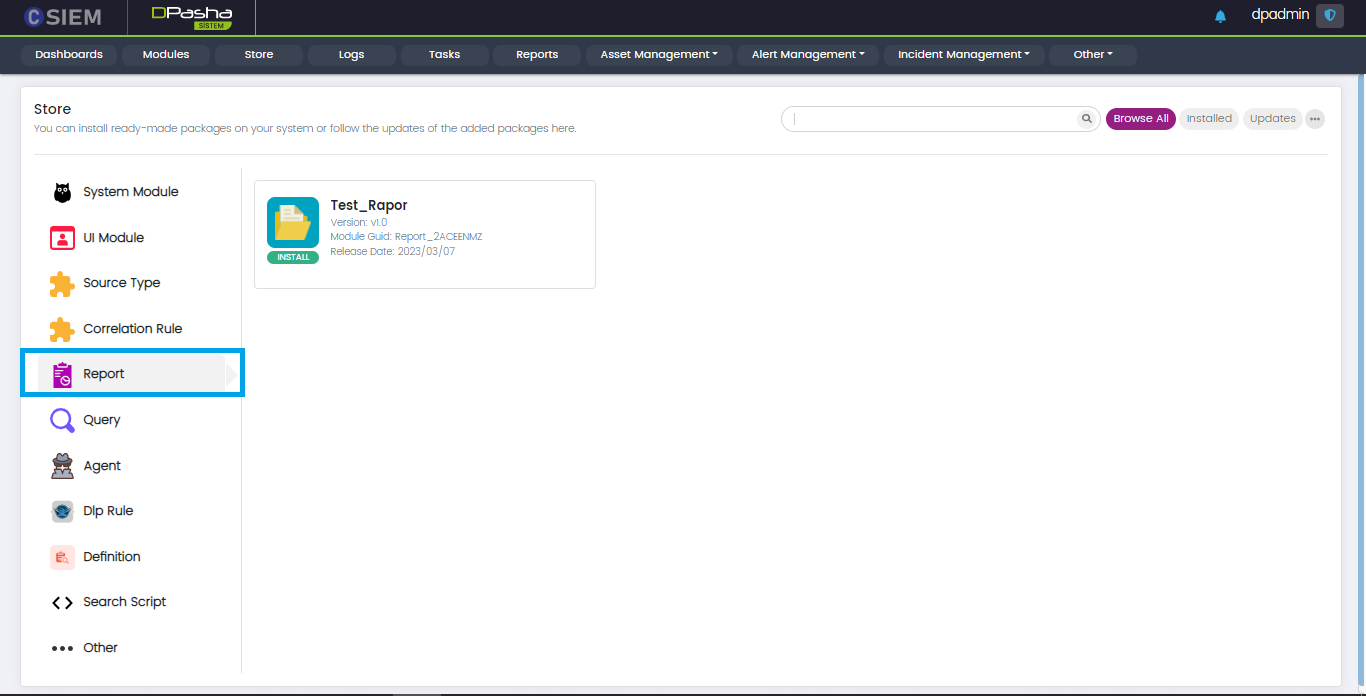The width and height of the screenshot is (1366, 696).
Task: Go to the Logs menu item
Action: (x=351, y=55)
